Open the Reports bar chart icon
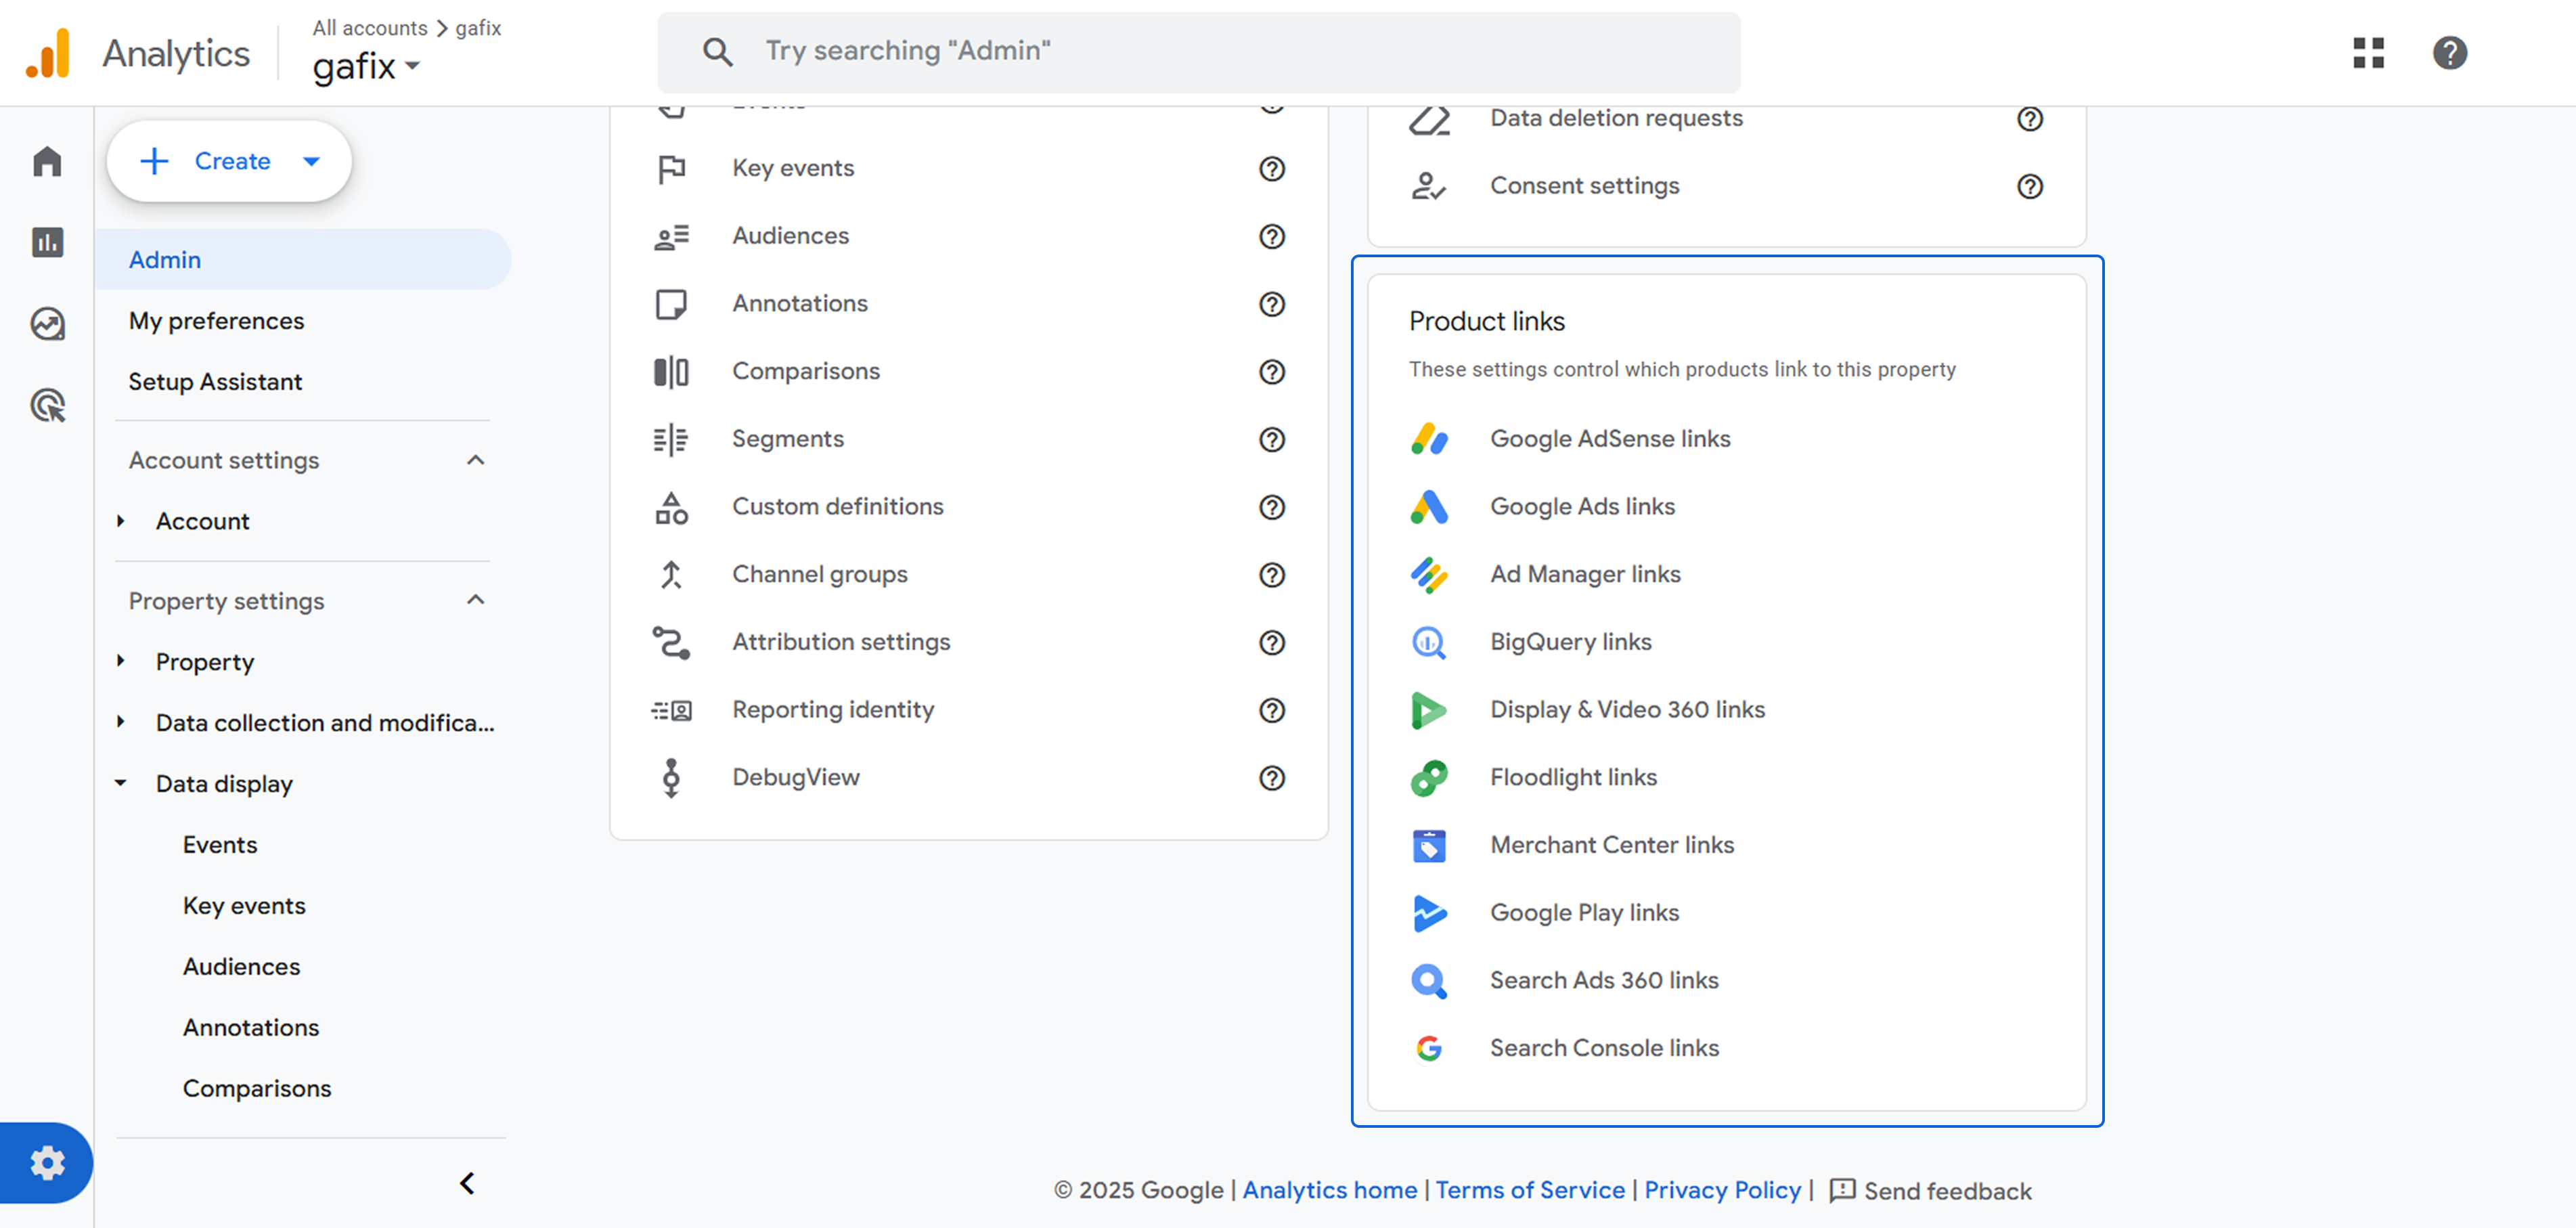This screenshot has height=1228, width=2576. (x=47, y=242)
